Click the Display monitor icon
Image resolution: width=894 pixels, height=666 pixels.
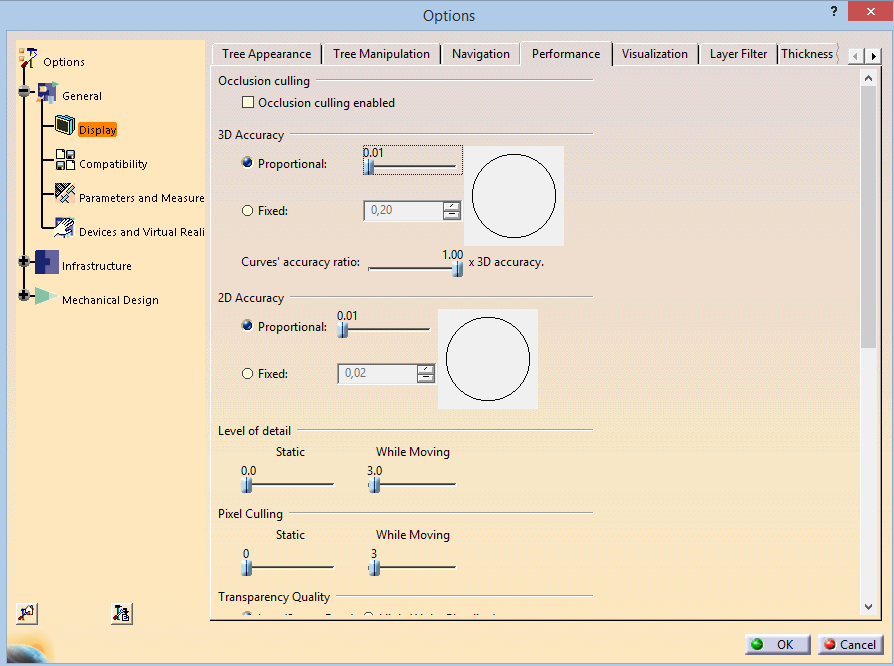(65, 125)
